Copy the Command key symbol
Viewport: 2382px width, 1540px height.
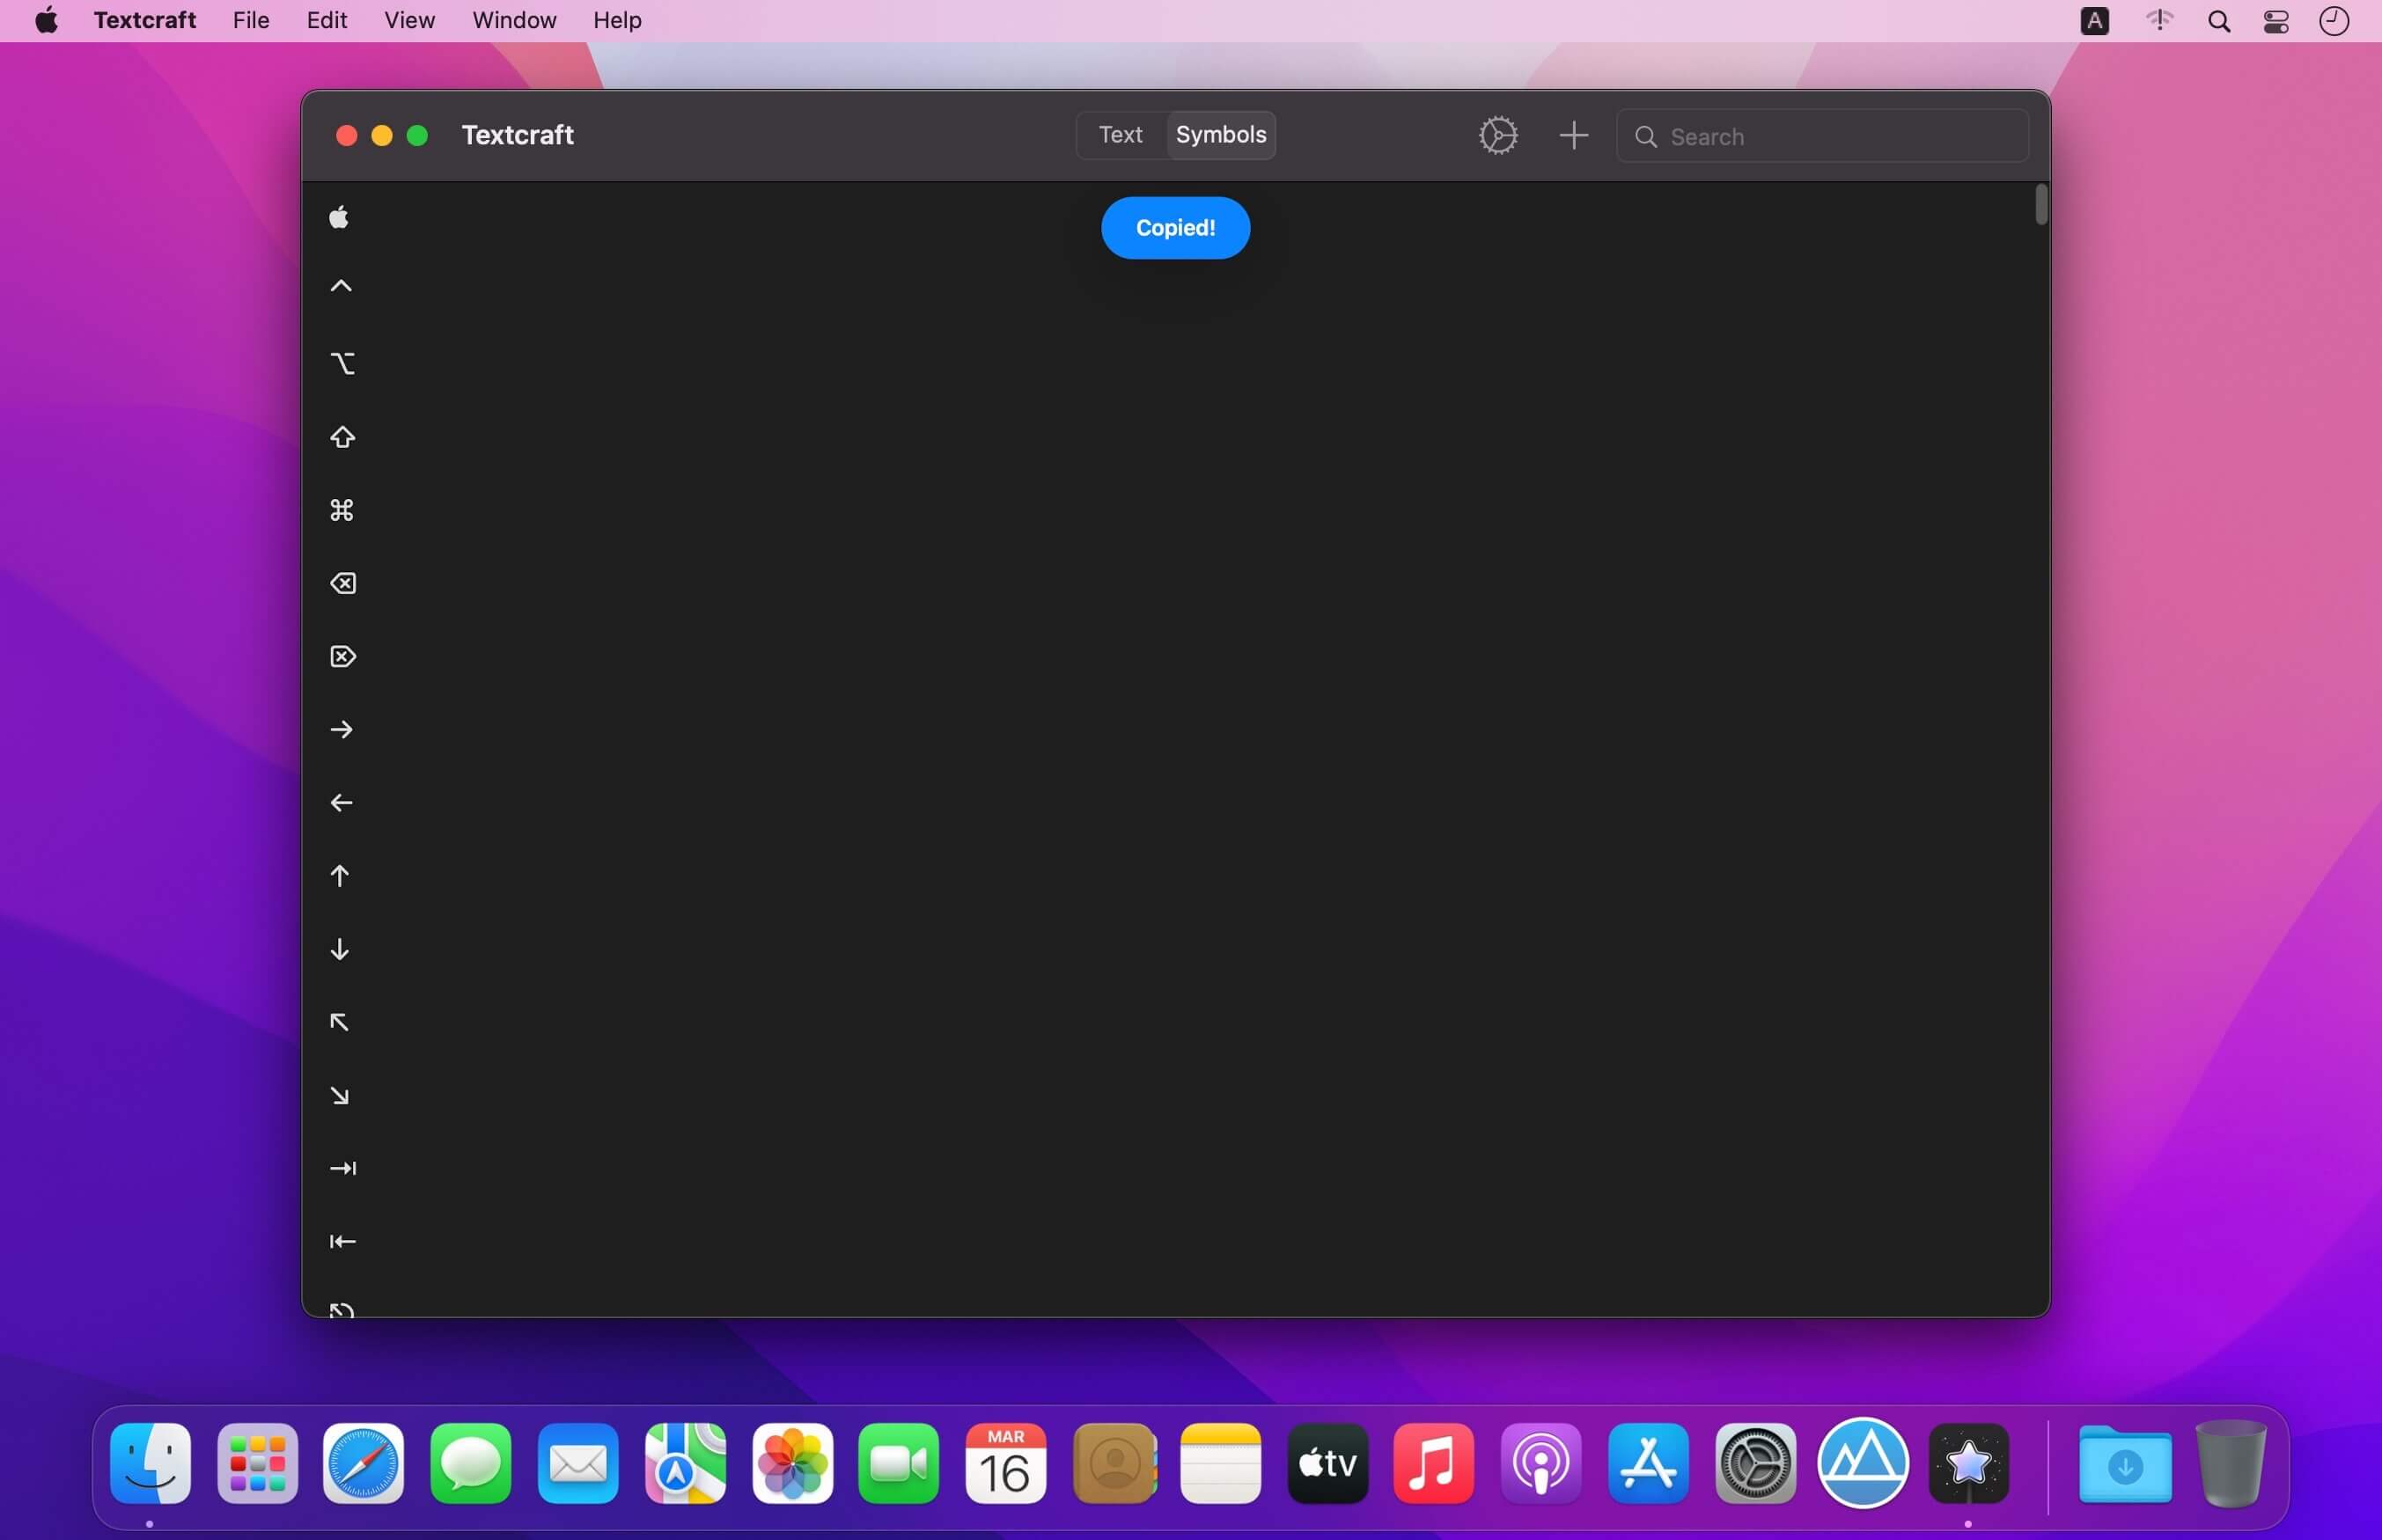342,510
